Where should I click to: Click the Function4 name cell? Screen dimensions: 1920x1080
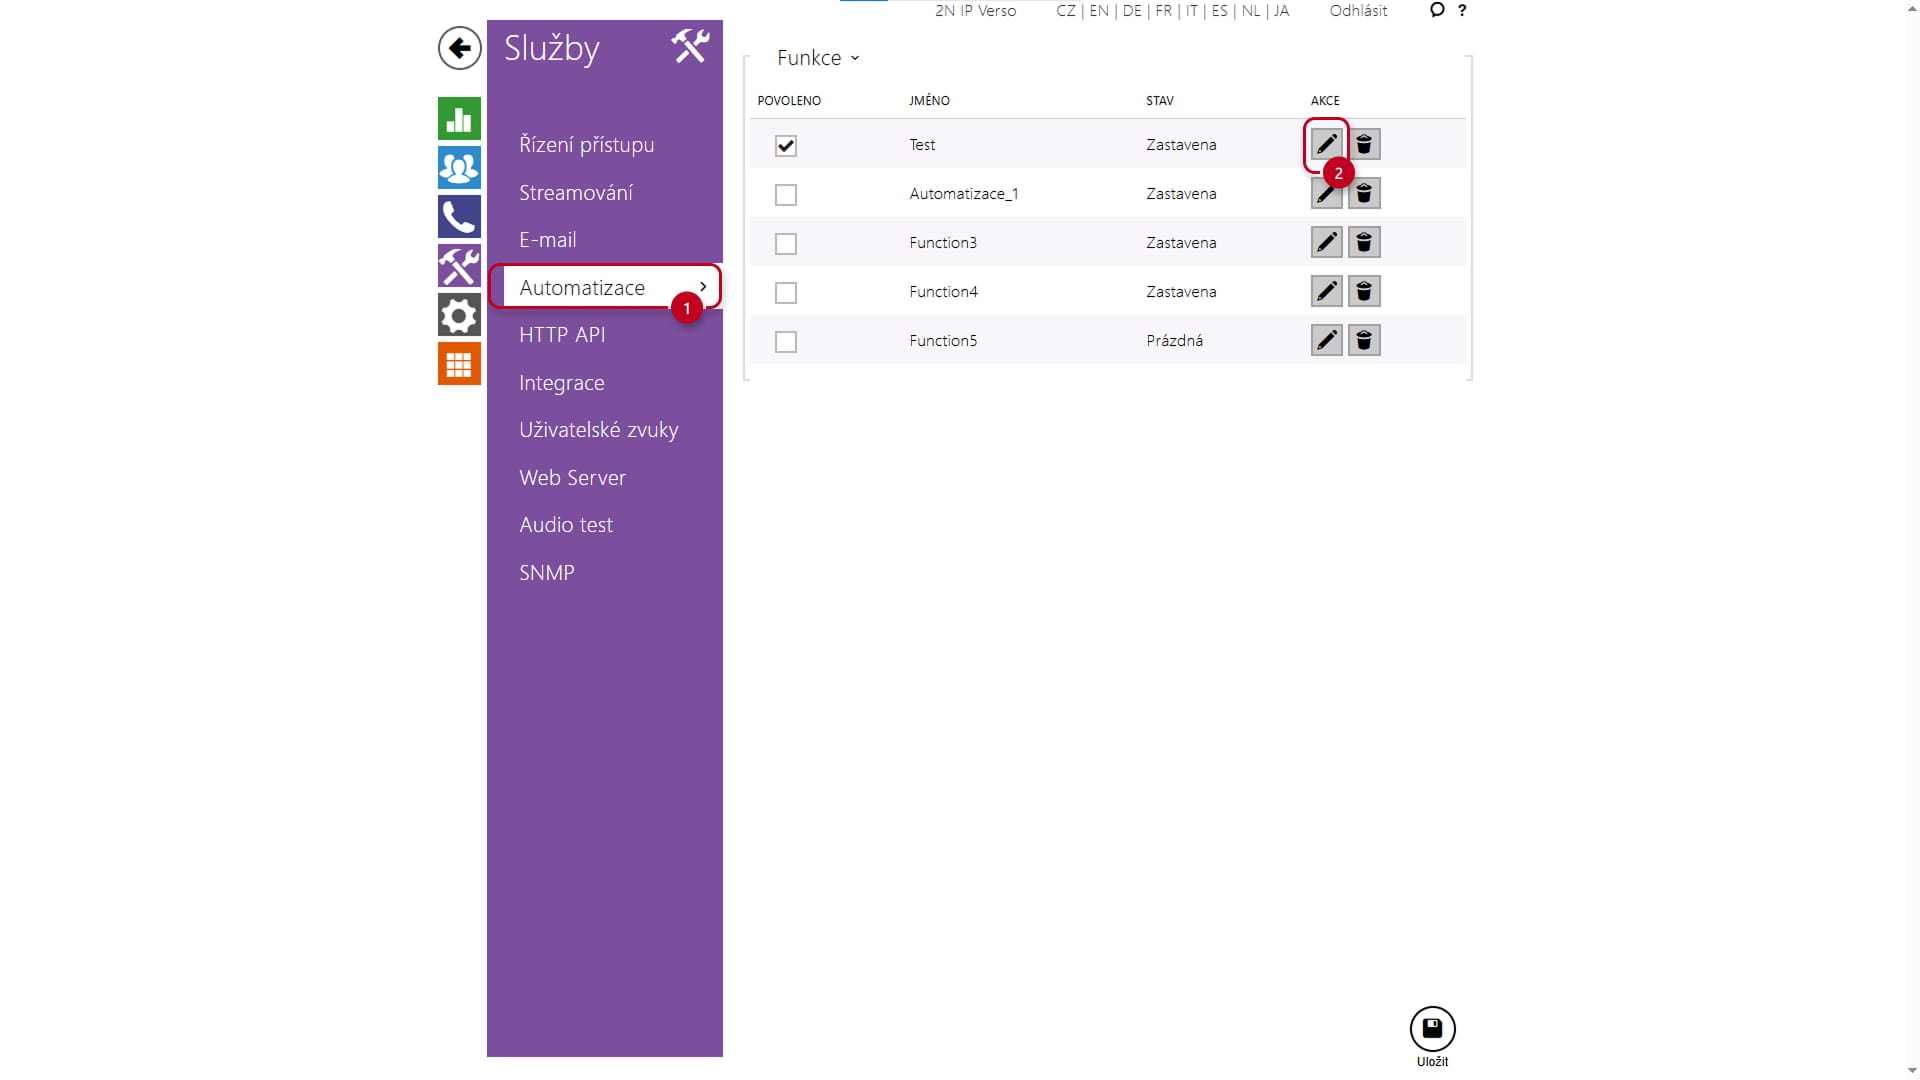pos(943,292)
